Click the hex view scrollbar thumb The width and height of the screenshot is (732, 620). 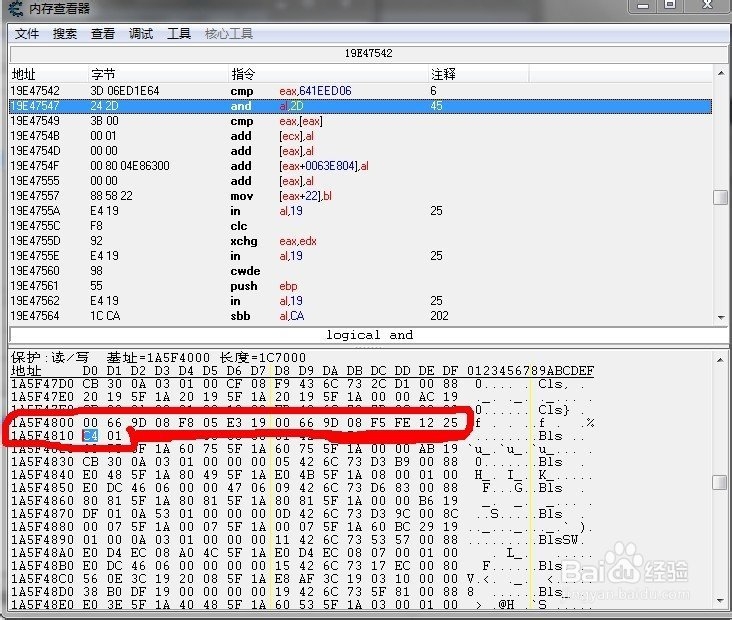click(721, 482)
